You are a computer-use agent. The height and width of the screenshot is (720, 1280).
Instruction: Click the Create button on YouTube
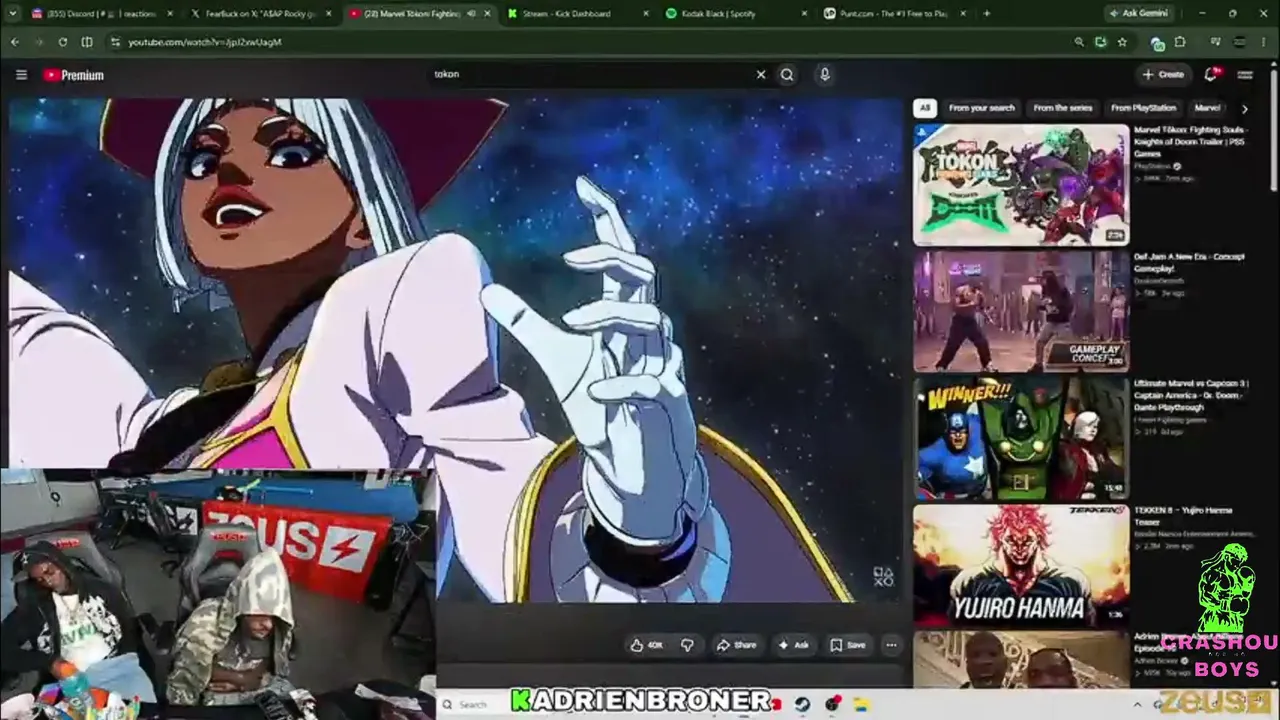coord(1163,74)
